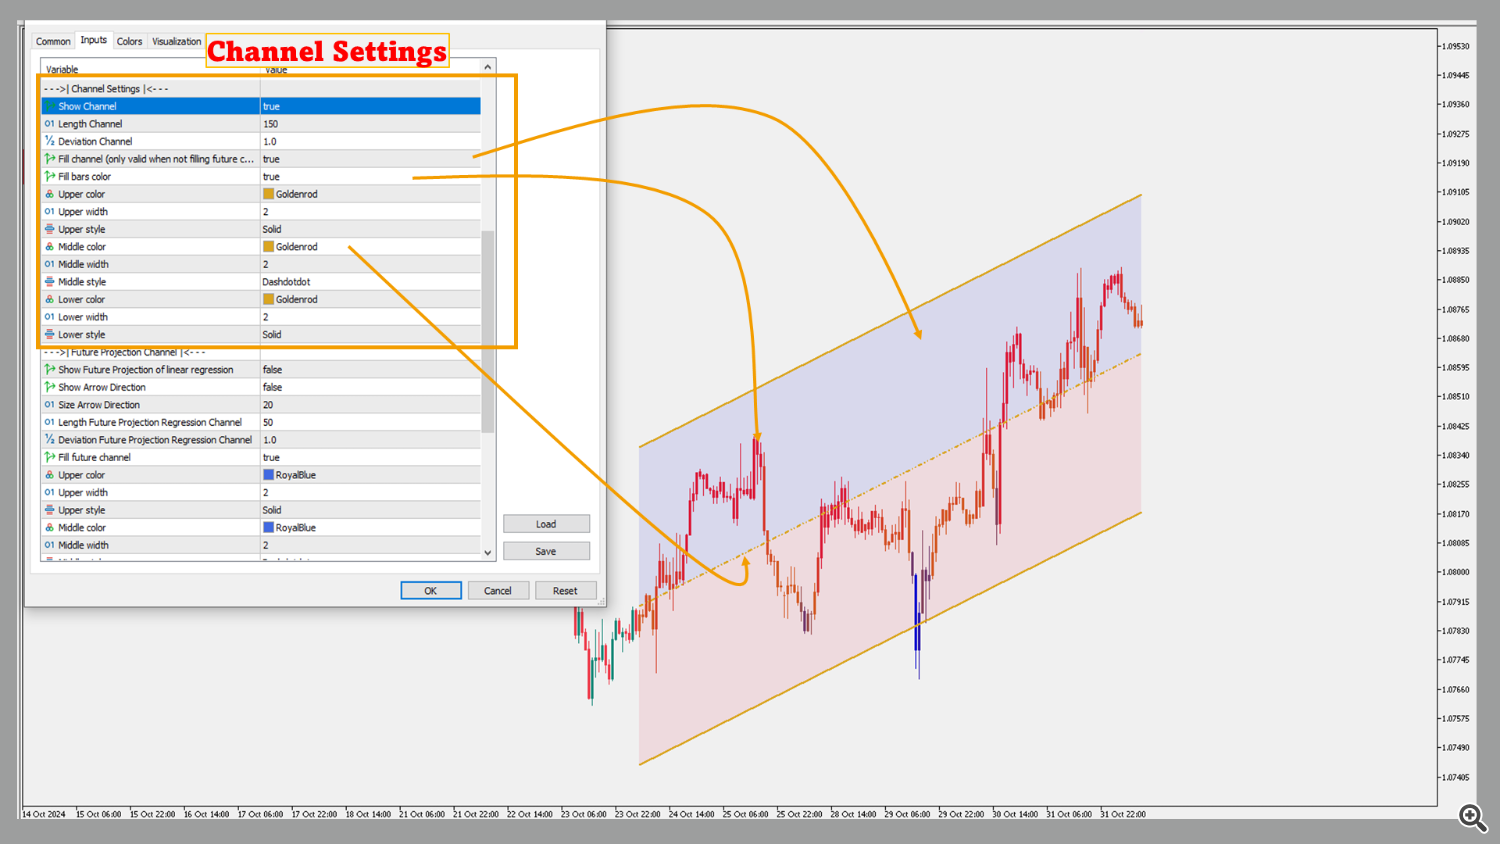Click the scrollbar down arrow of the inputs list
This screenshot has height=844, width=1500.
point(488,553)
